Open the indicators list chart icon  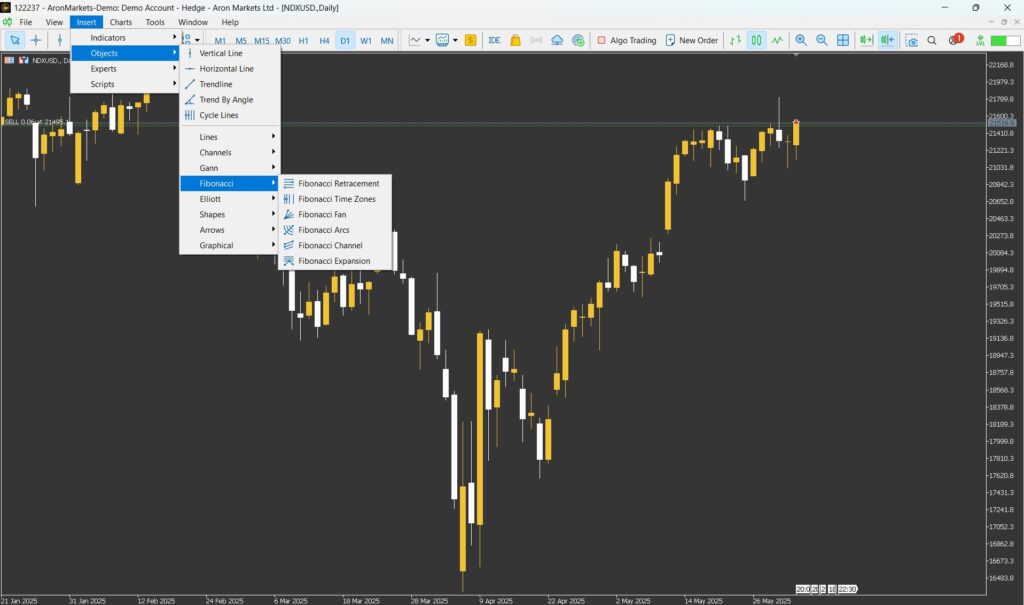point(443,40)
